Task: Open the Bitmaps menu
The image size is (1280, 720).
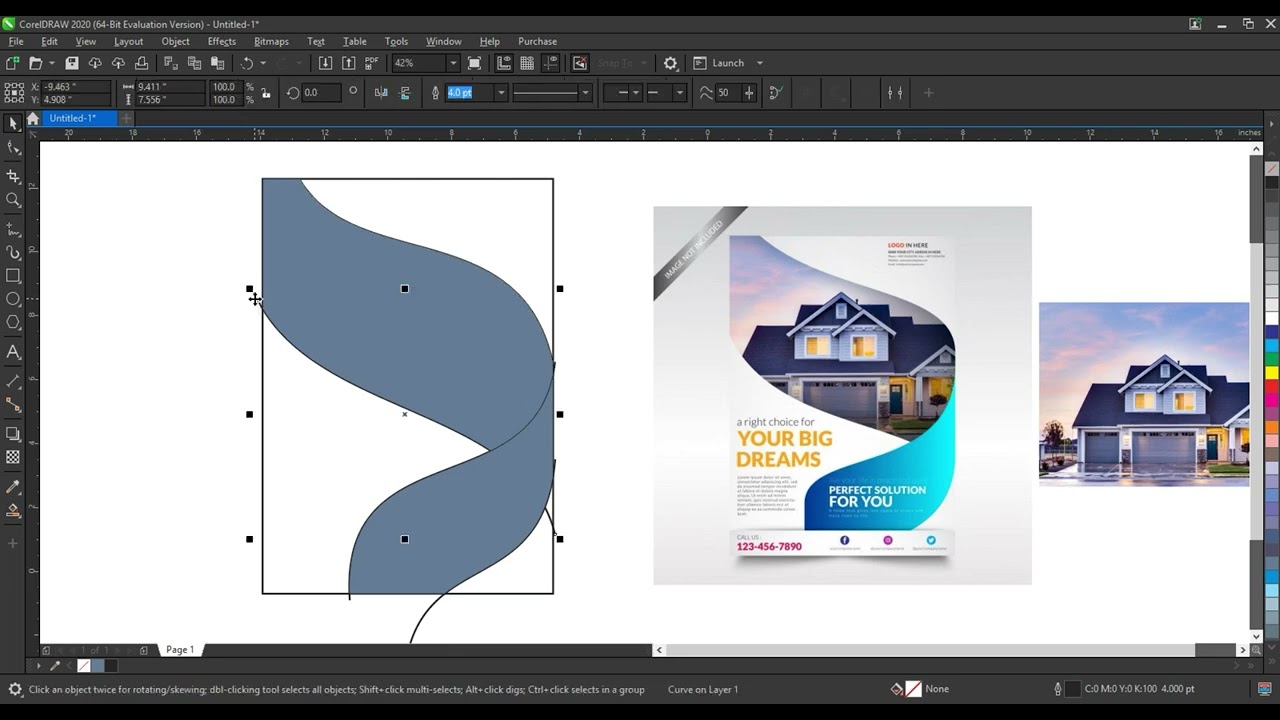Action: click(x=271, y=41)
